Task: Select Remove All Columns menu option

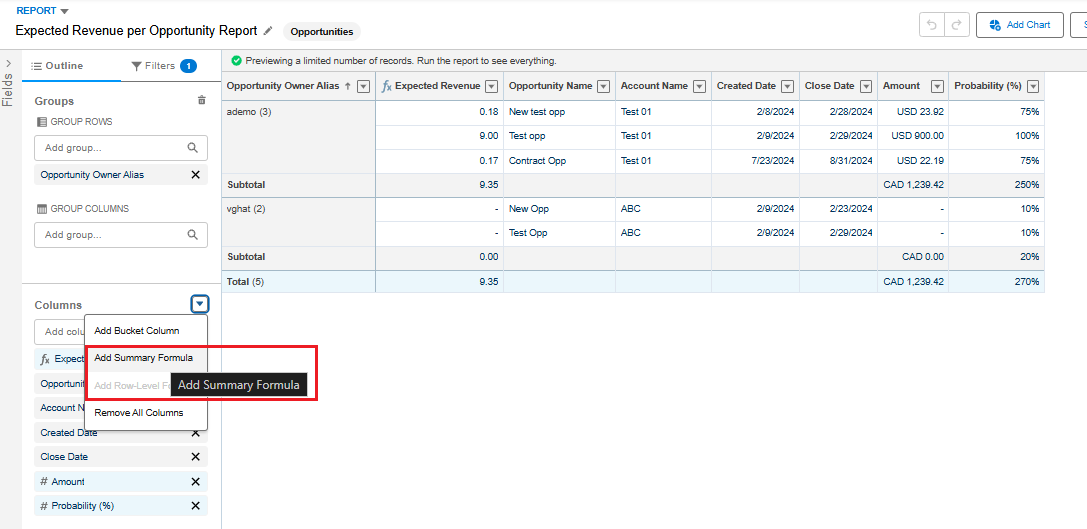Action: (x=139, y=413)
